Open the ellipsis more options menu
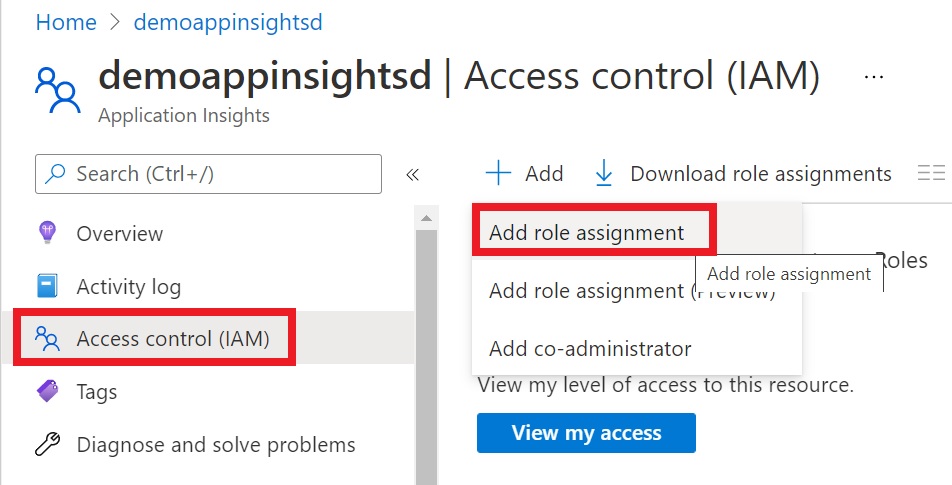952x485 pixels. click(874, 76)
